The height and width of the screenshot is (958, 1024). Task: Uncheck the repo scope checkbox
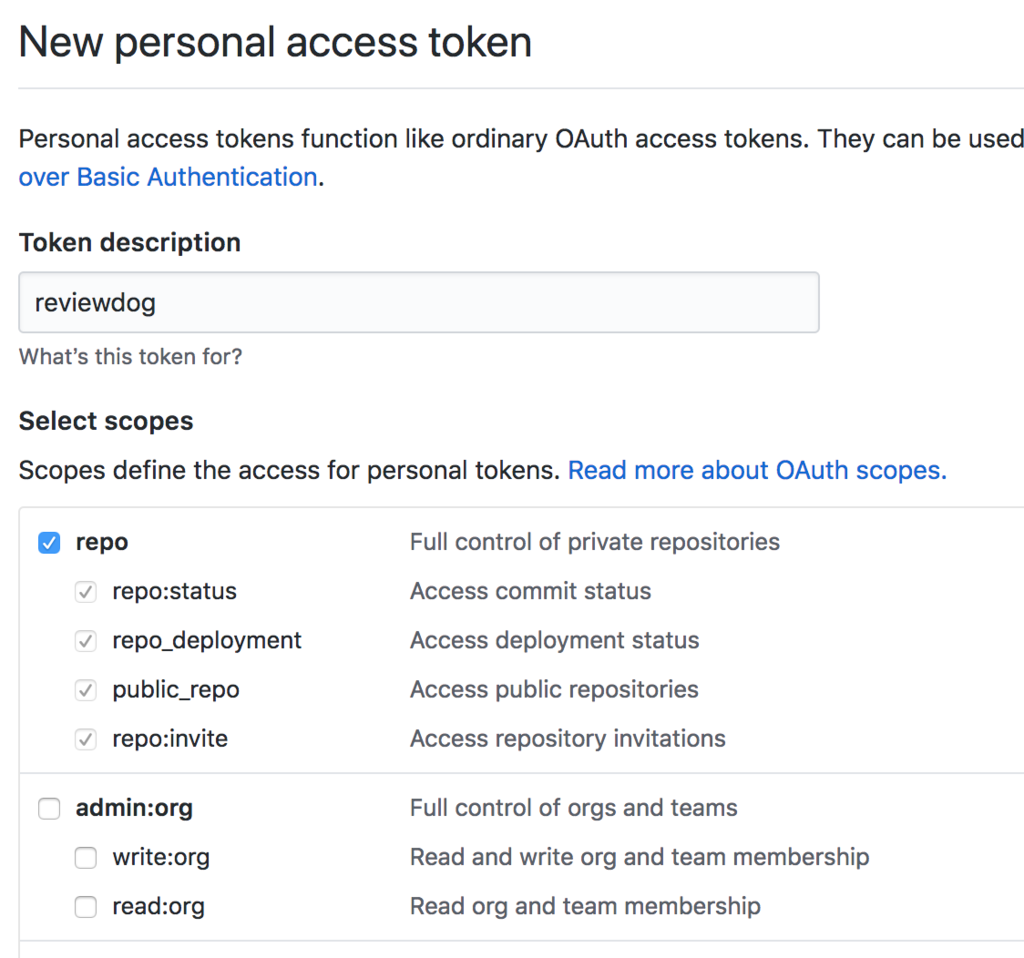coord(49,542)
